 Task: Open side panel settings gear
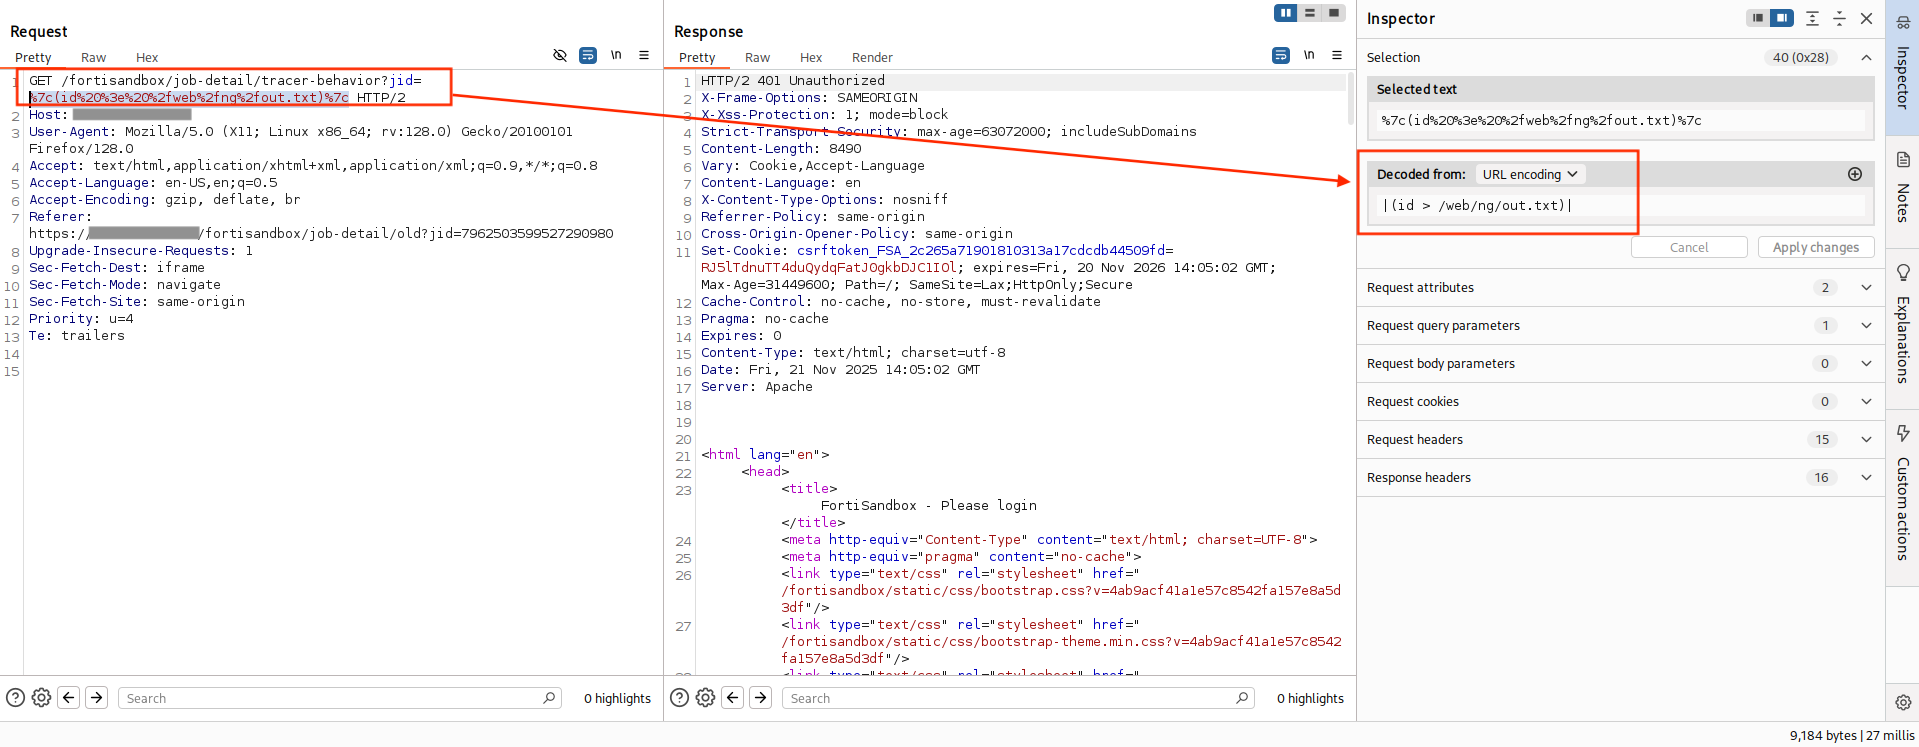coord(1903,702)
